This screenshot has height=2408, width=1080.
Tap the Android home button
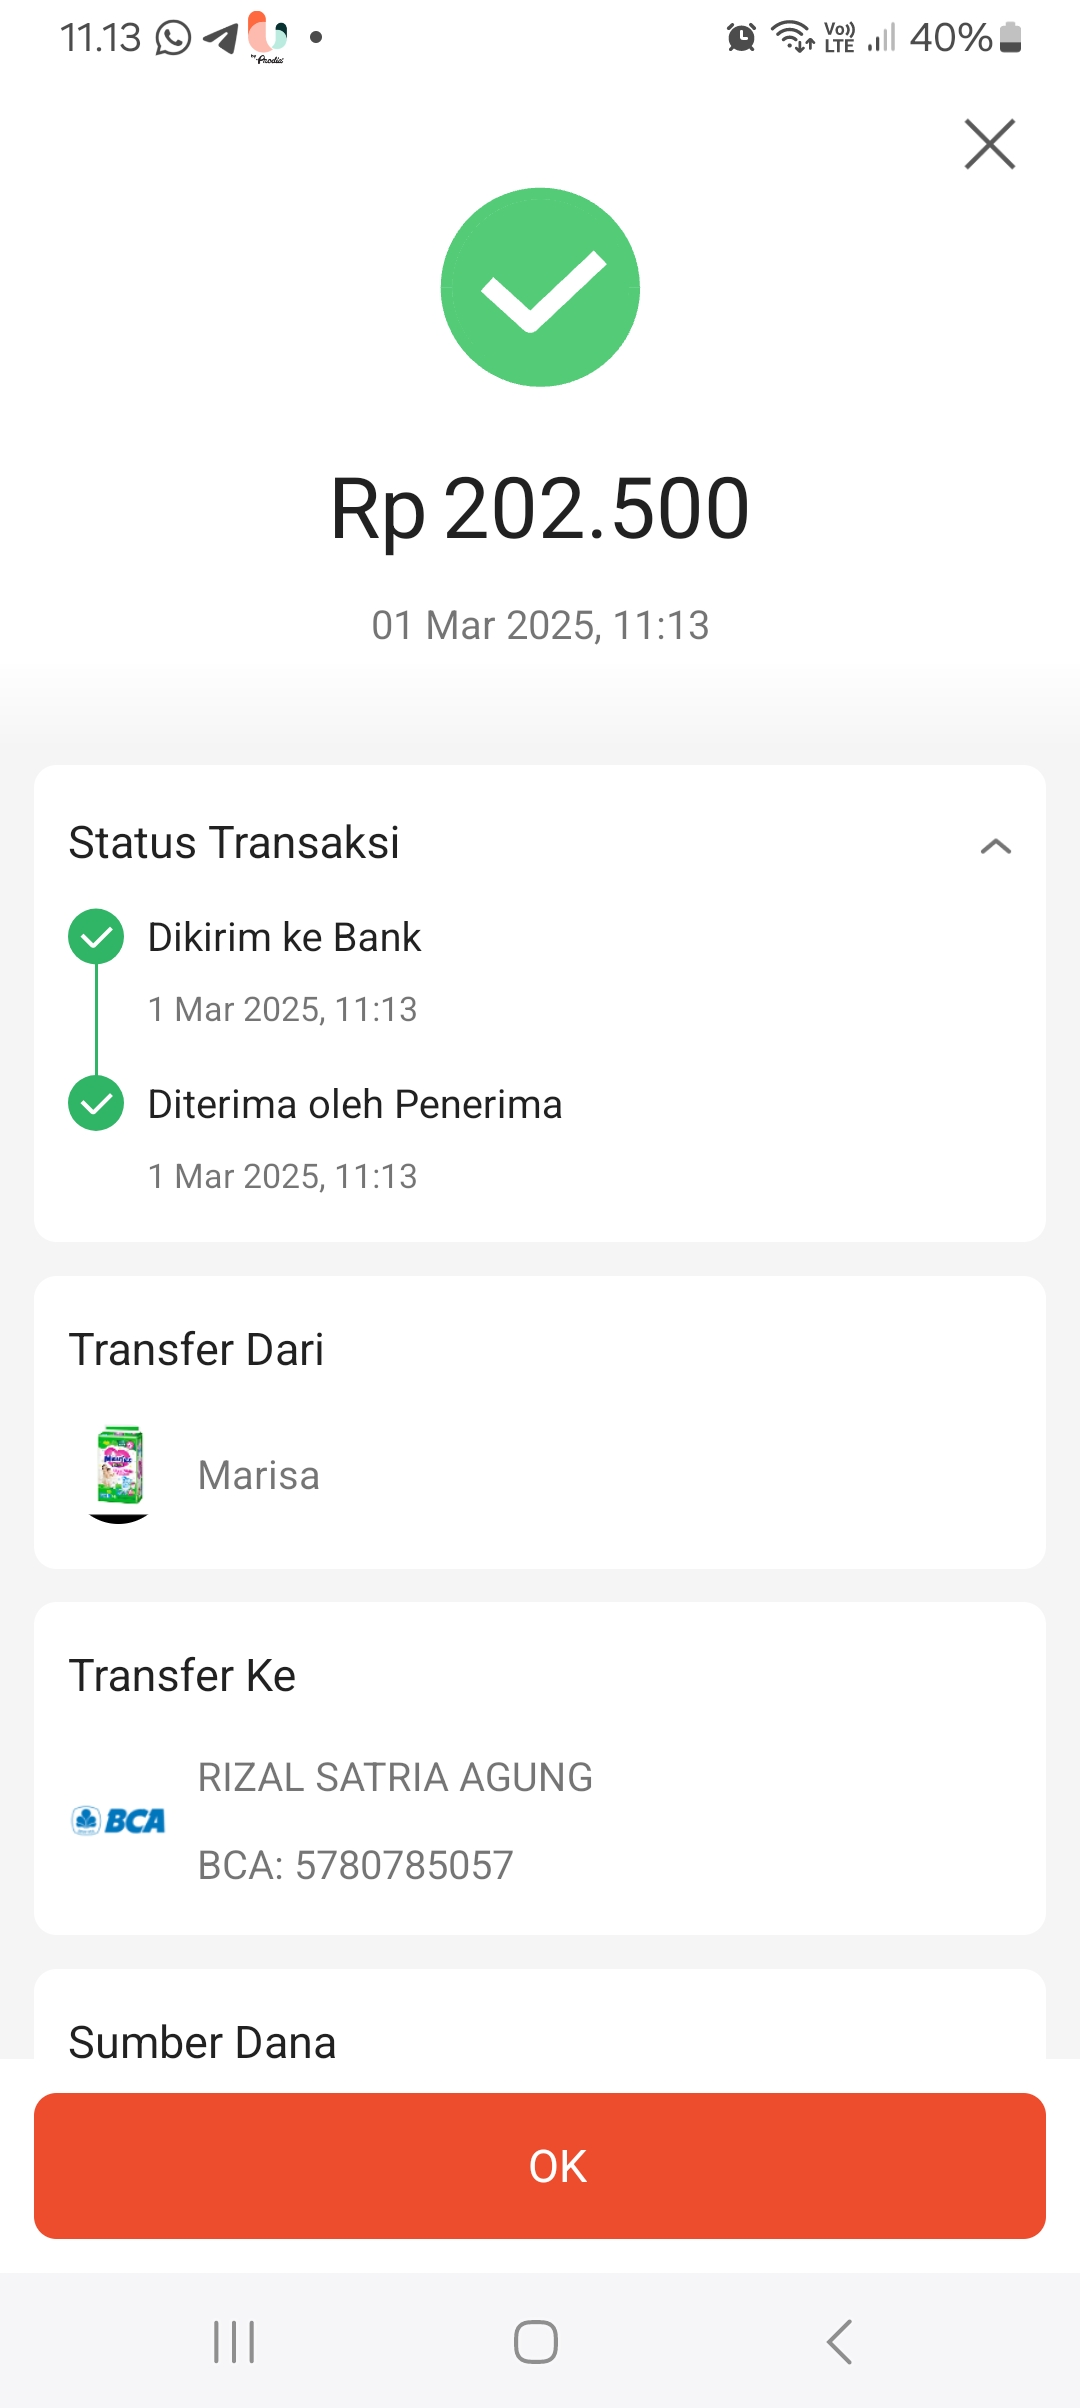(x=536, y=2342)
